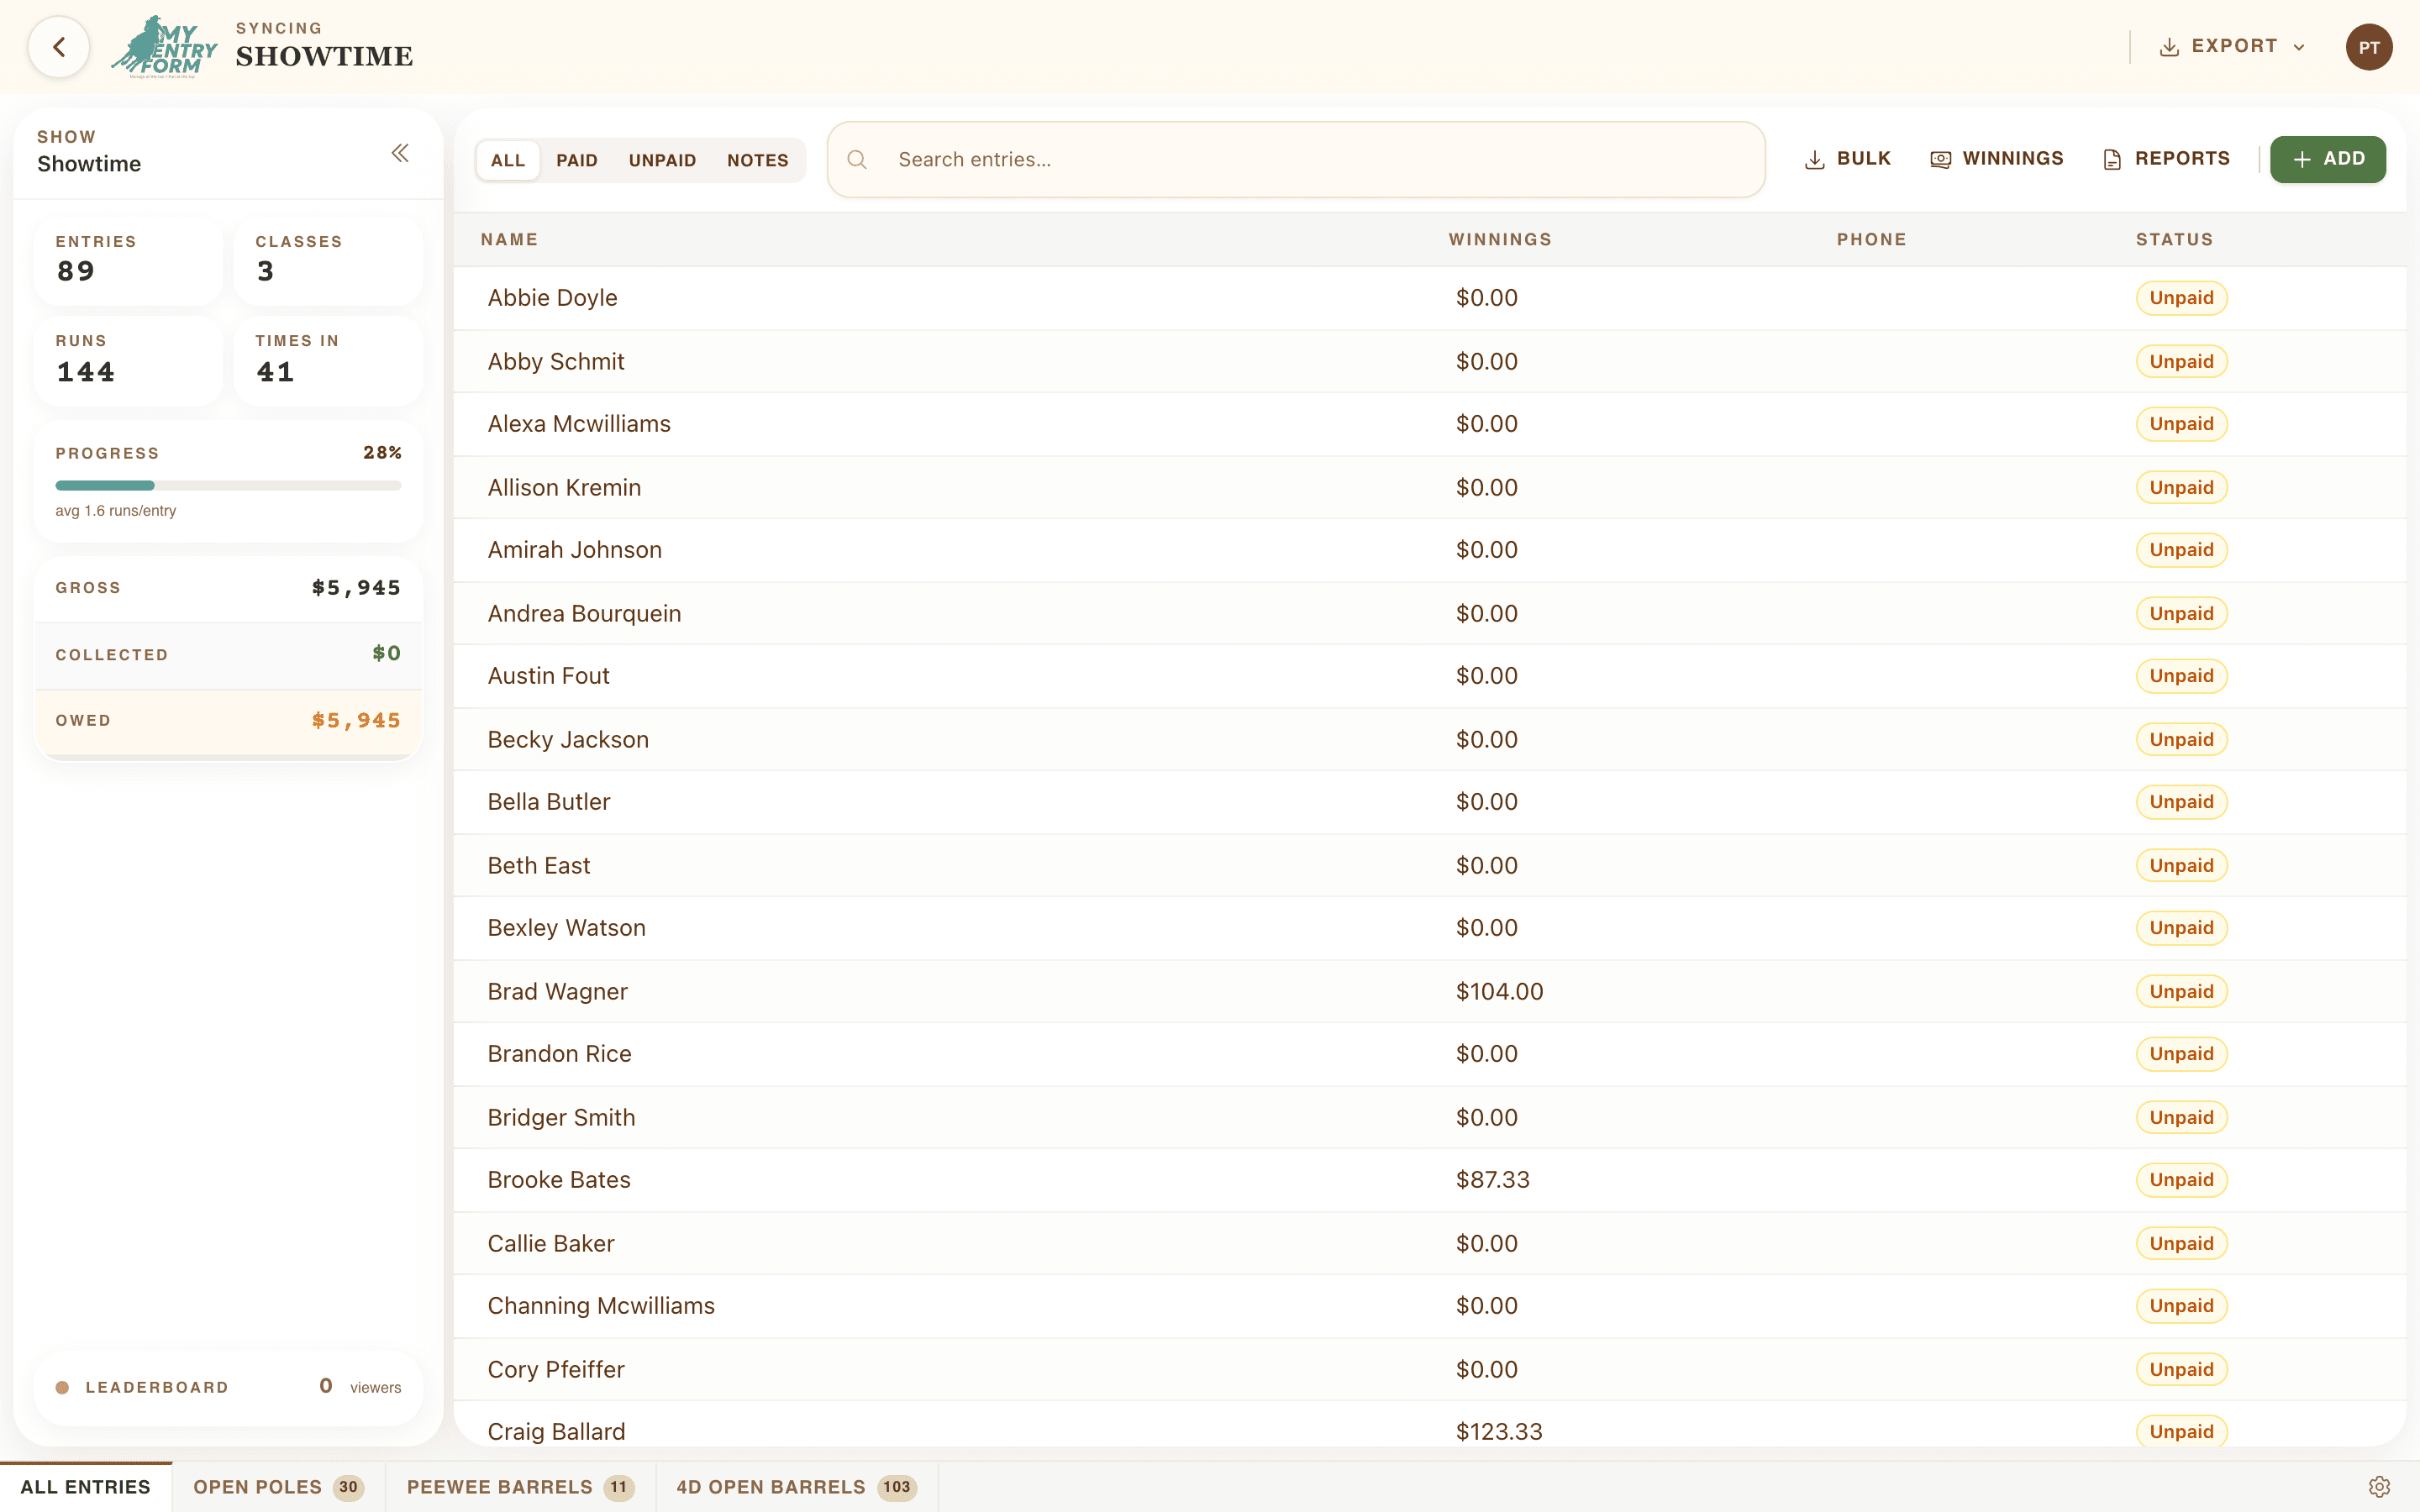Click the Owed $5,945 row
This screenshot has height=1512, width=2420.
coord(228,721)
